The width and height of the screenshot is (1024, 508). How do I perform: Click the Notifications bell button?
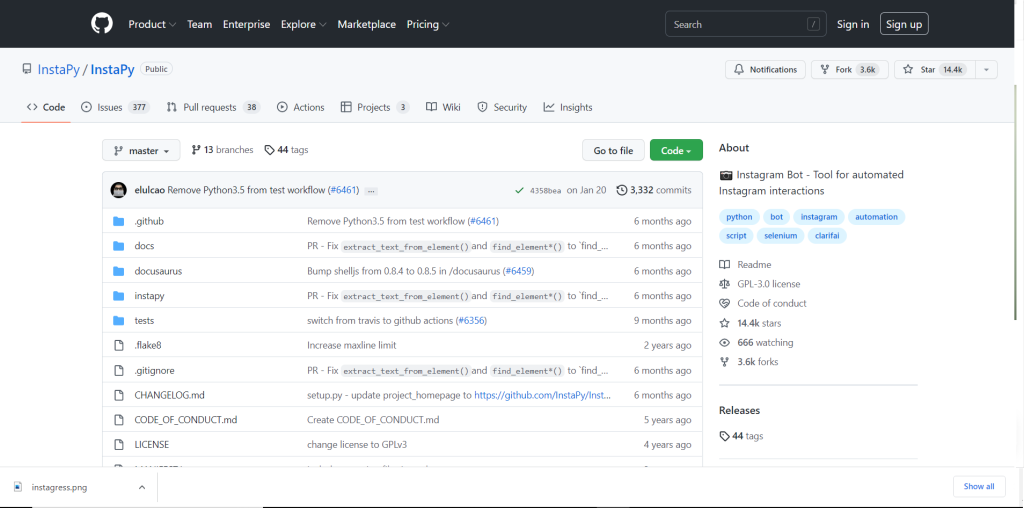pos(766,70)
